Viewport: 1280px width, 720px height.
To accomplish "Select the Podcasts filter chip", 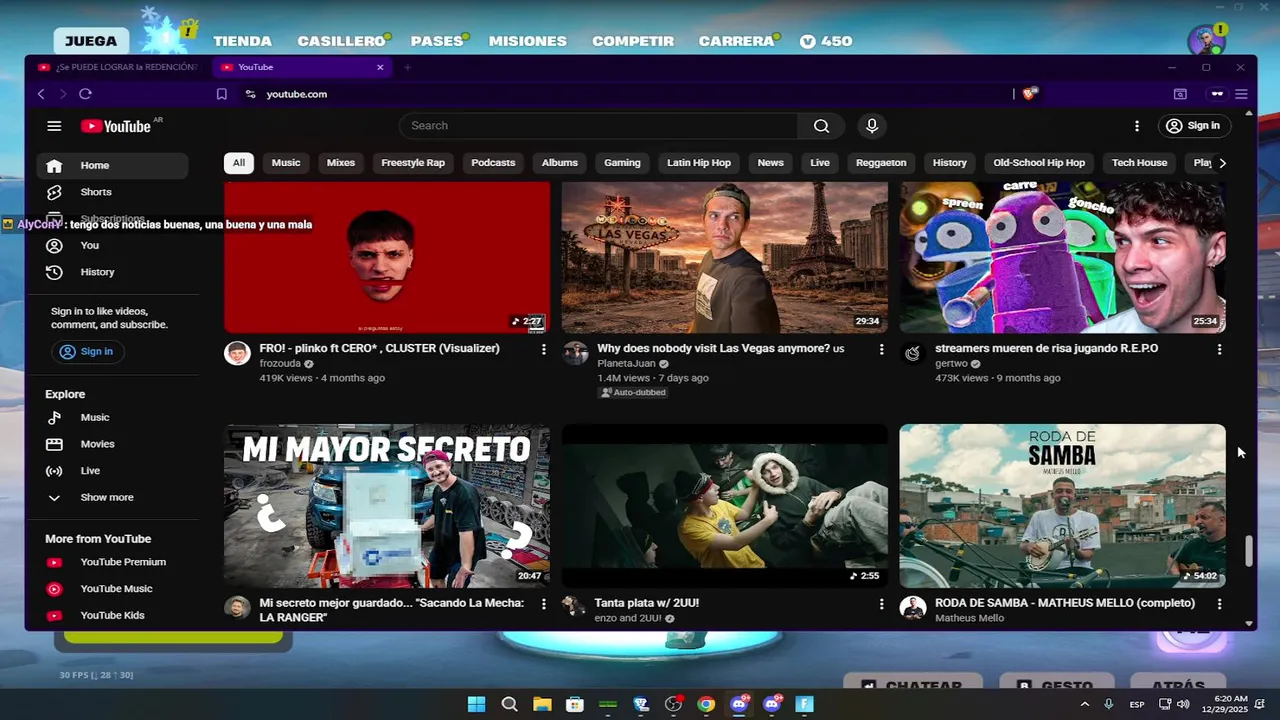I will pos(493,163).
